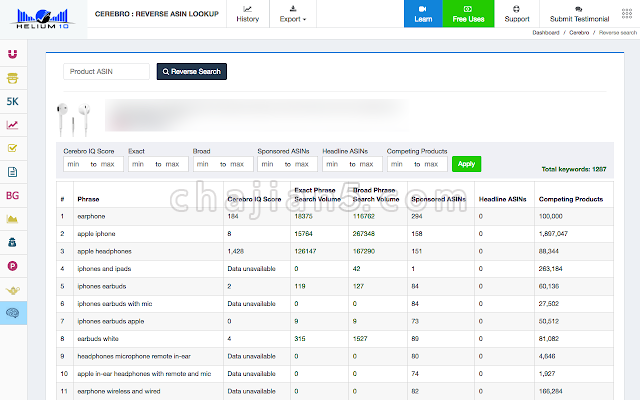Select 'headphones microphone remote in-ear' phrase
Image resolution: width=640 pixels, height=400 pixels.
134,356
